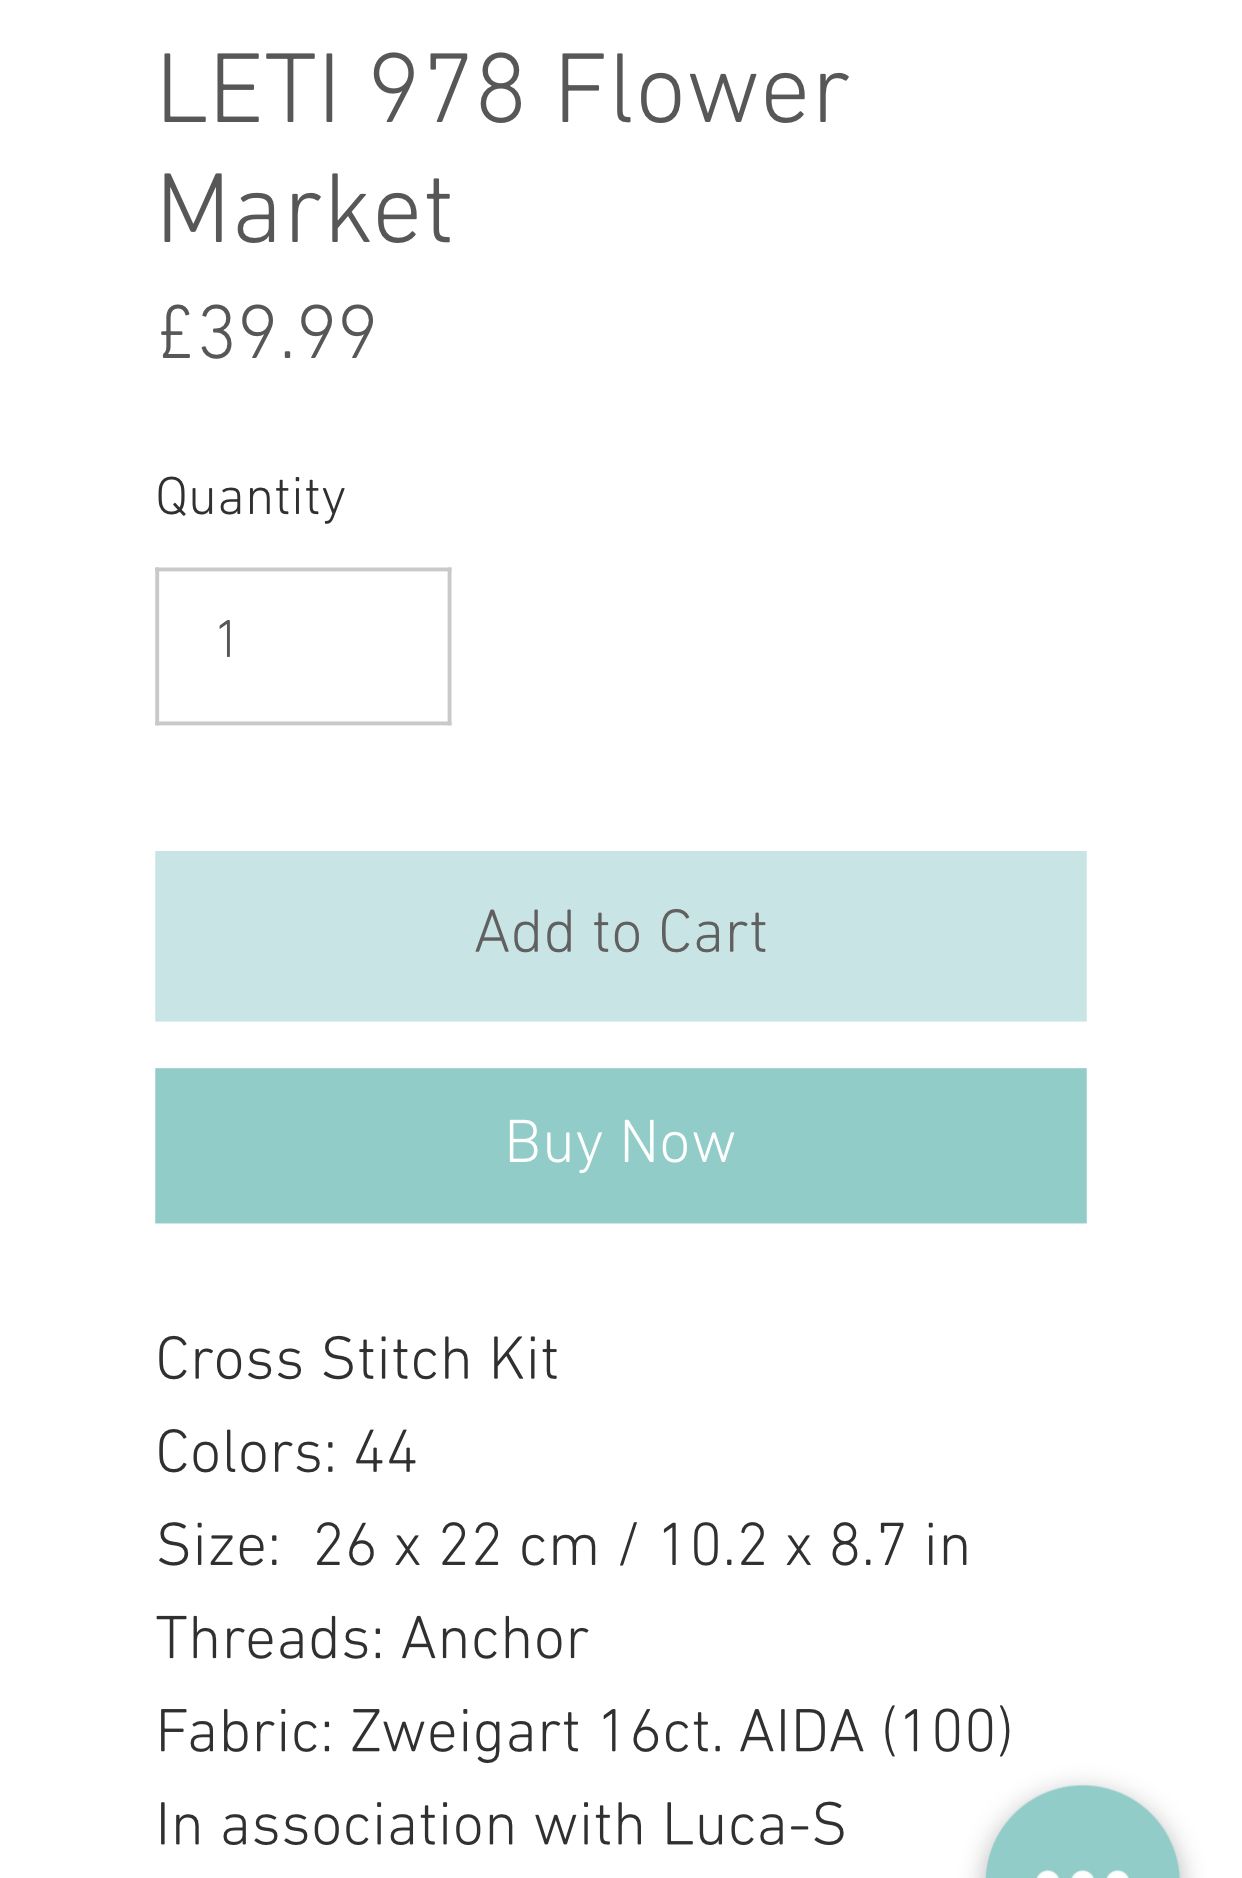The width and height of the screenshot is (1242, 1878).
Task: Click the Colors: 44 line
Action: point(286,1452)
